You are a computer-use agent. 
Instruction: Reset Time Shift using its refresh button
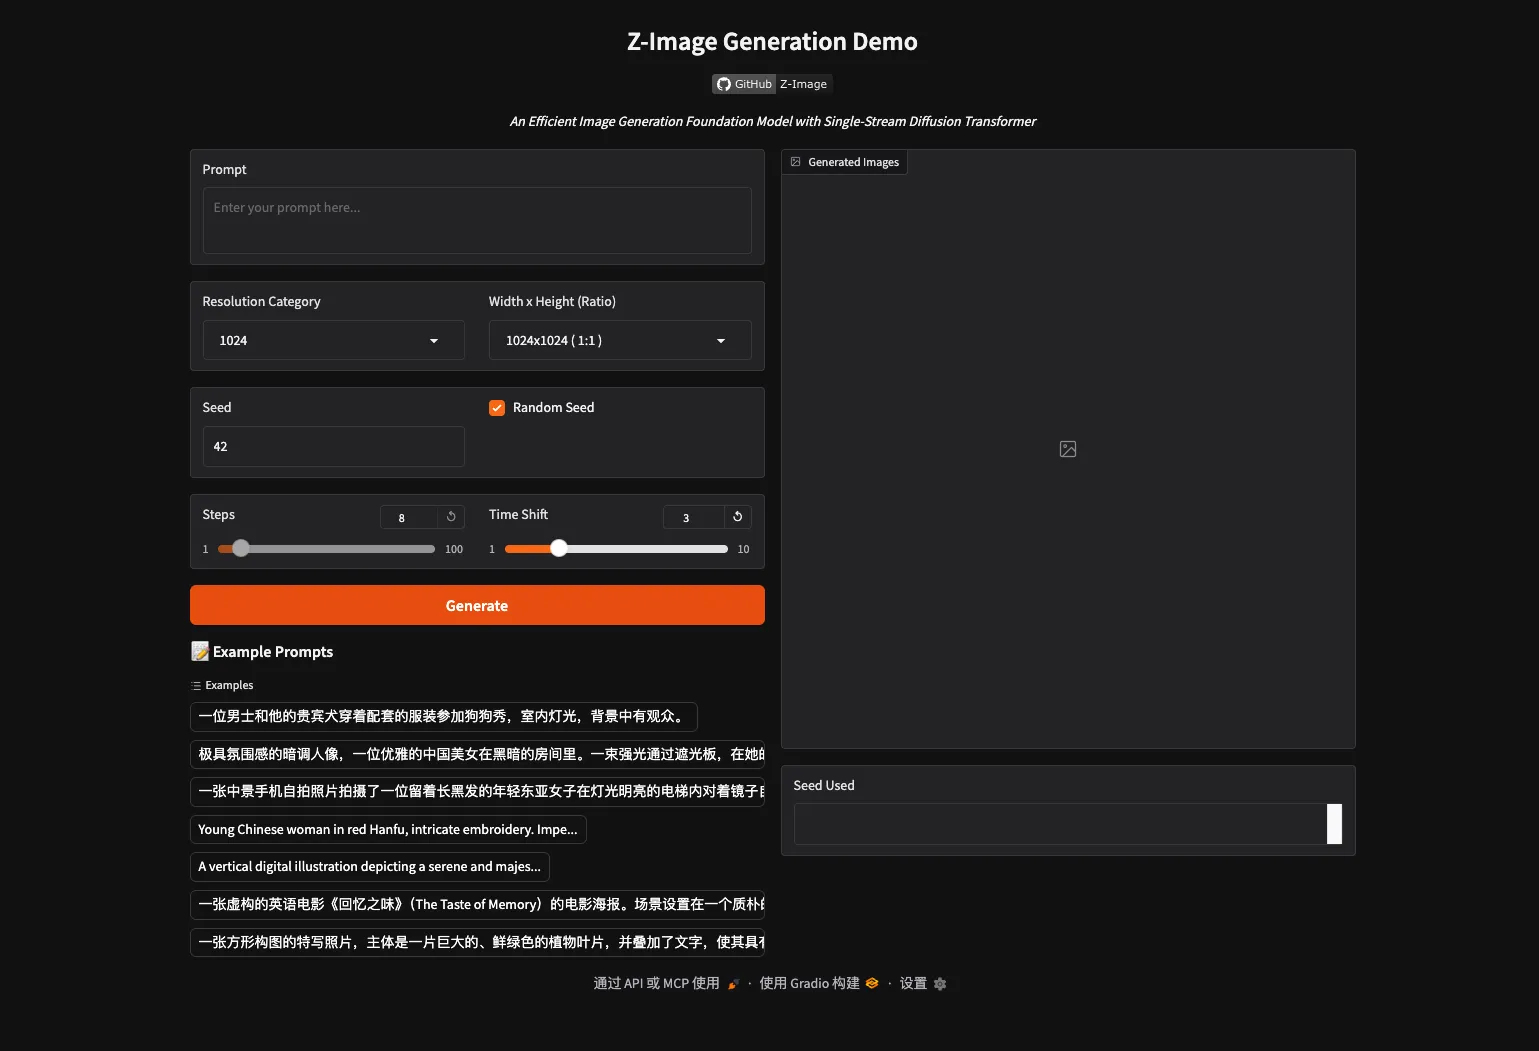[x=737, y=517]
